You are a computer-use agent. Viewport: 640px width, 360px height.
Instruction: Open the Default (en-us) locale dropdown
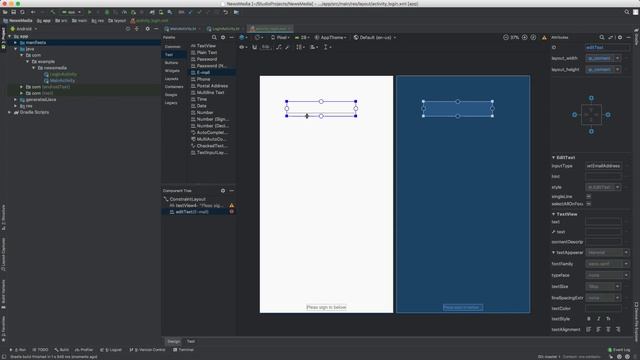tap(375, 37)
